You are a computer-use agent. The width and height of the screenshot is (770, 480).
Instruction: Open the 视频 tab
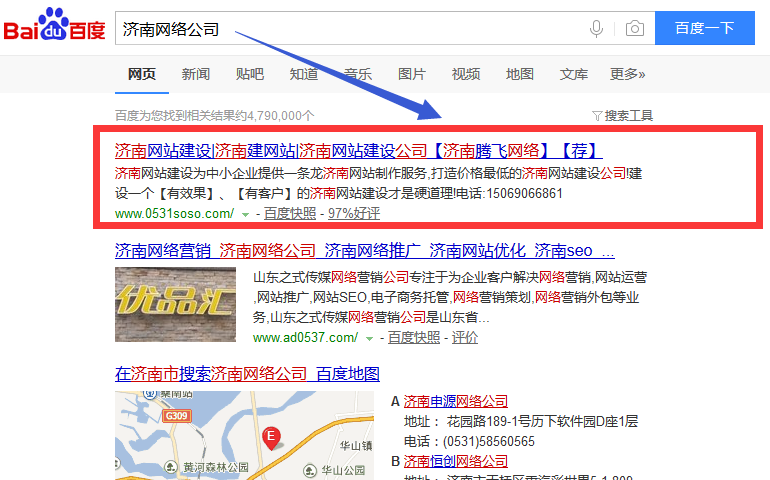[466, 74]
